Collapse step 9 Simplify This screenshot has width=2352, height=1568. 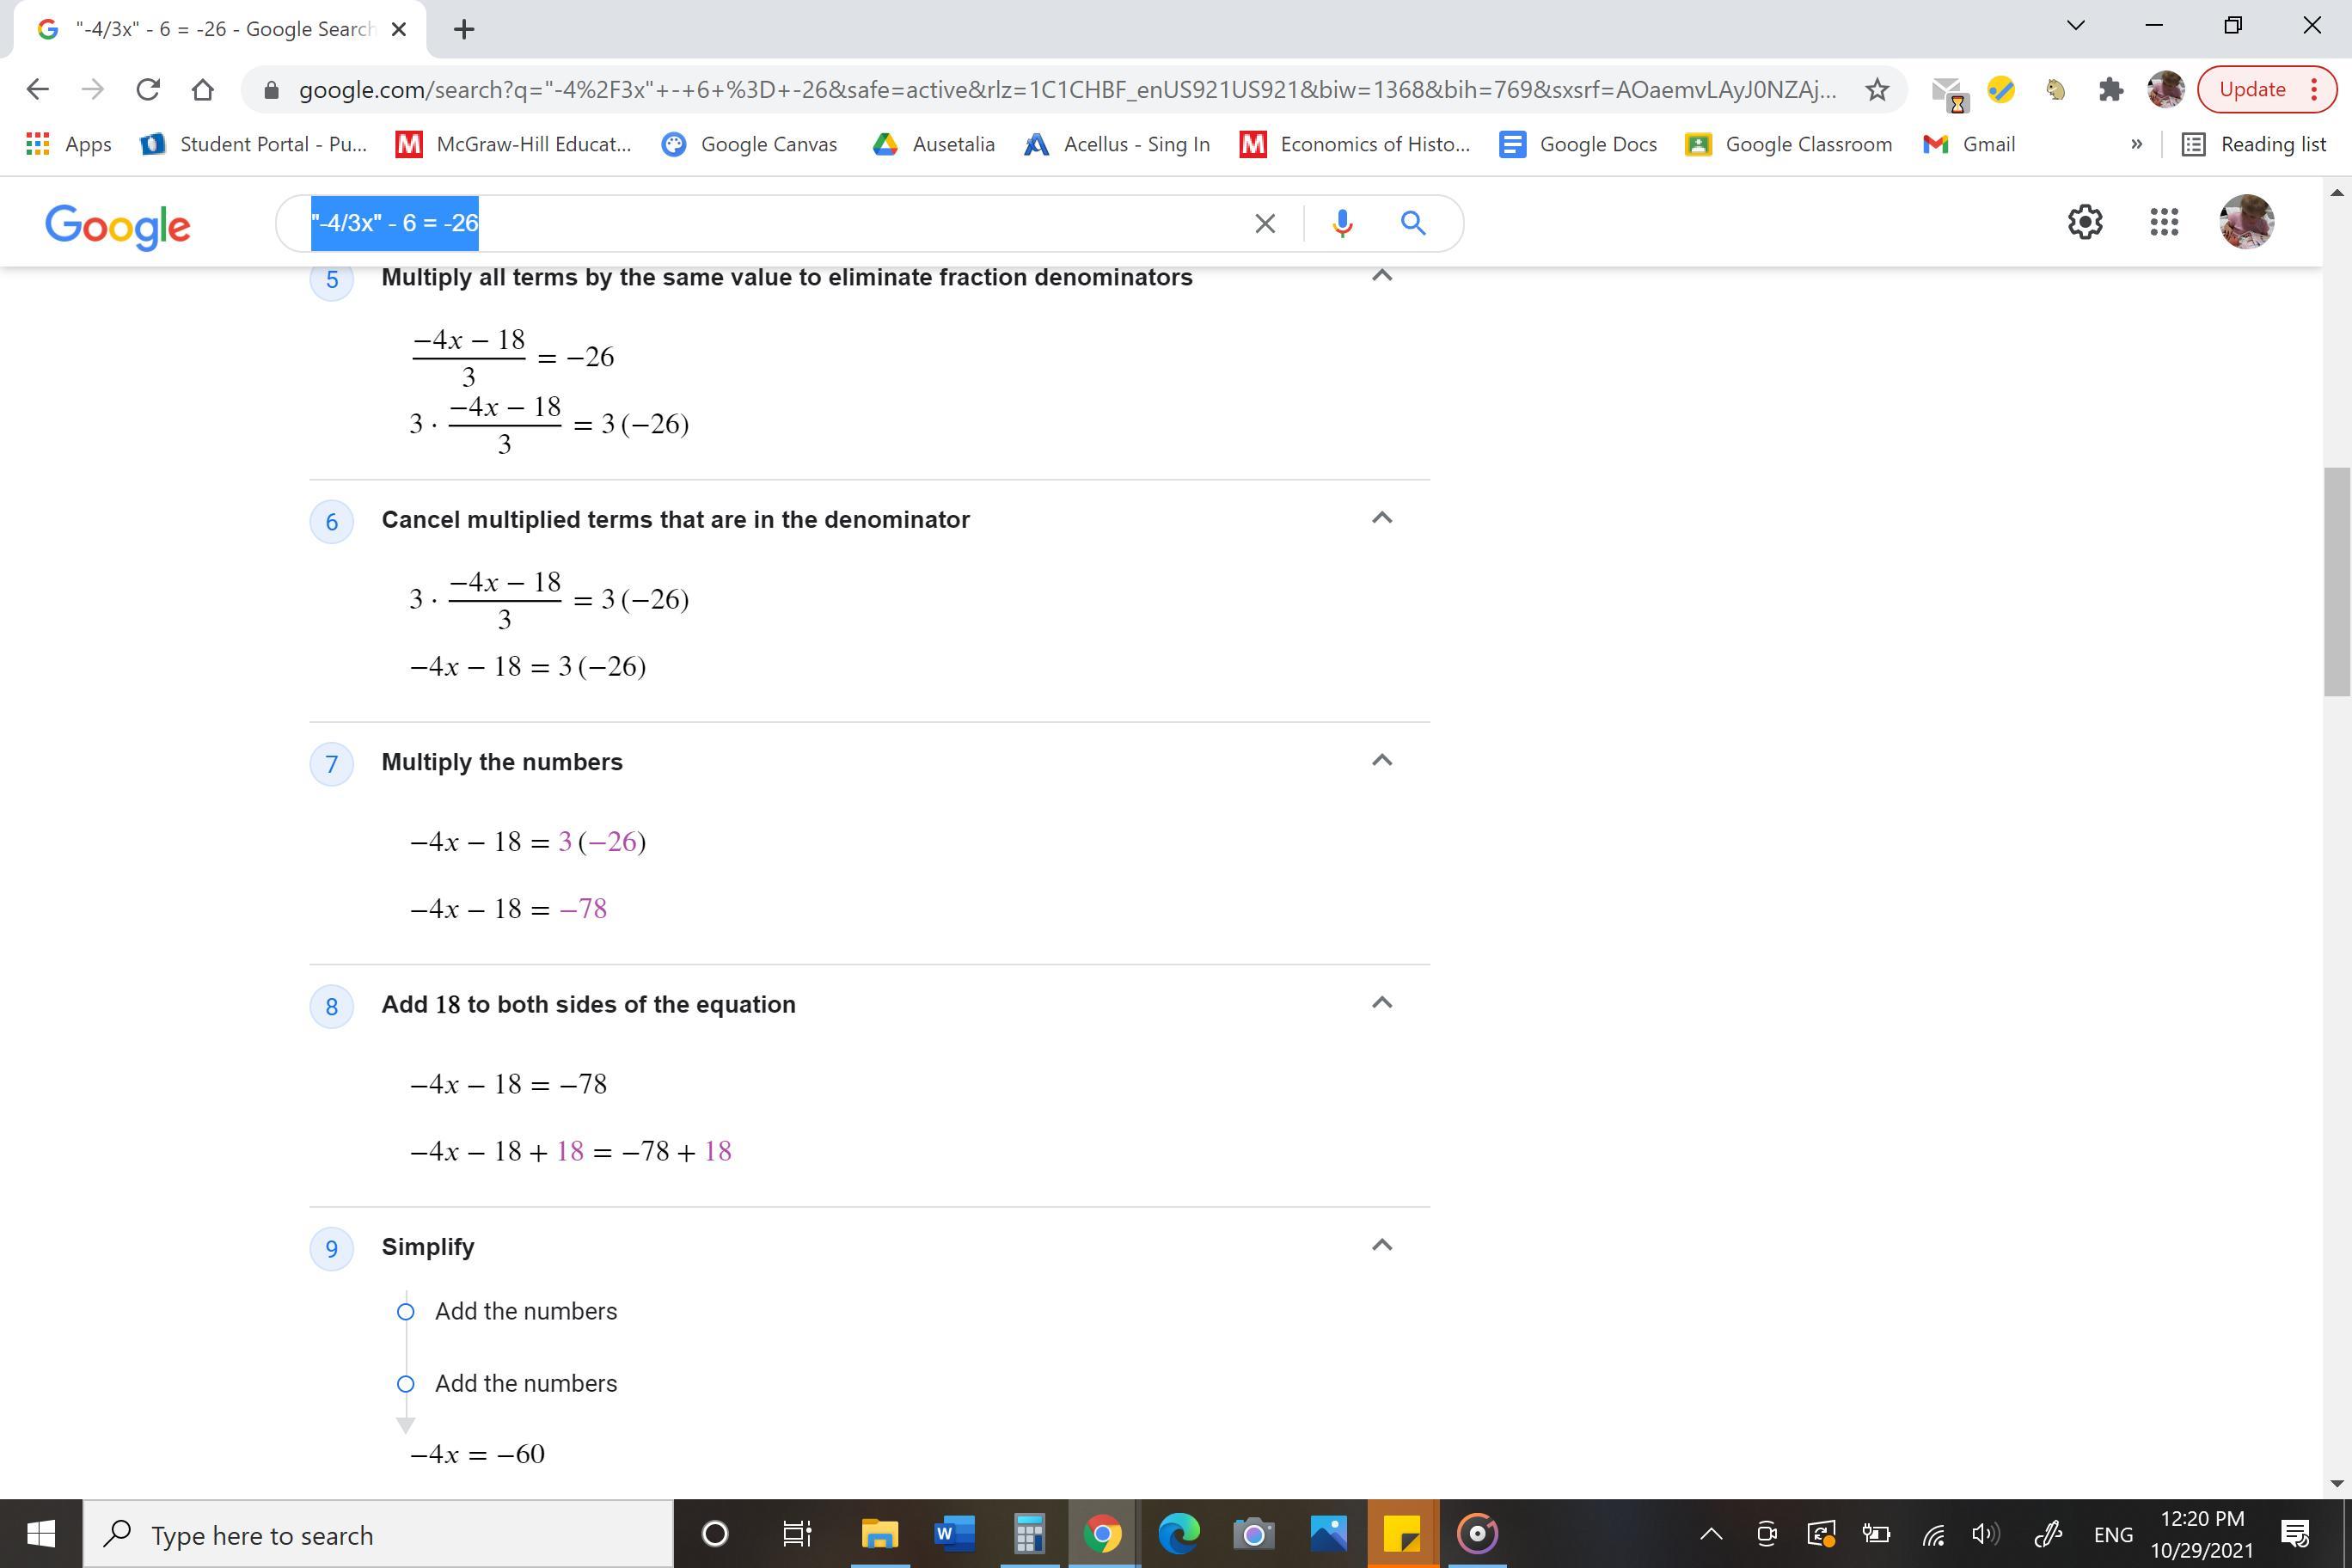point(1381,1245)
